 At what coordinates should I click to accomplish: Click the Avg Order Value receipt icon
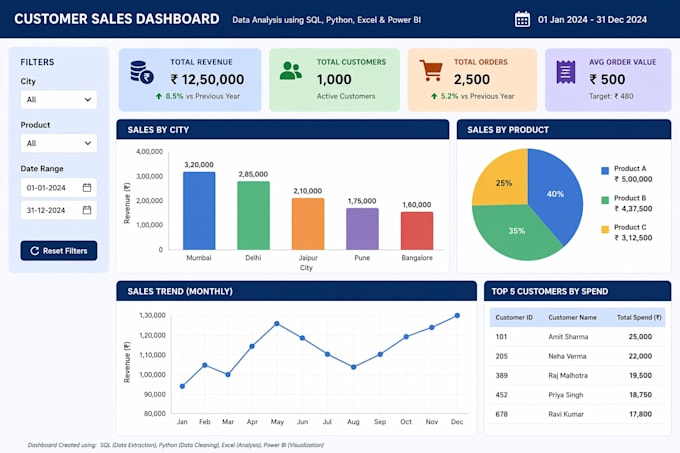[566, 72]
